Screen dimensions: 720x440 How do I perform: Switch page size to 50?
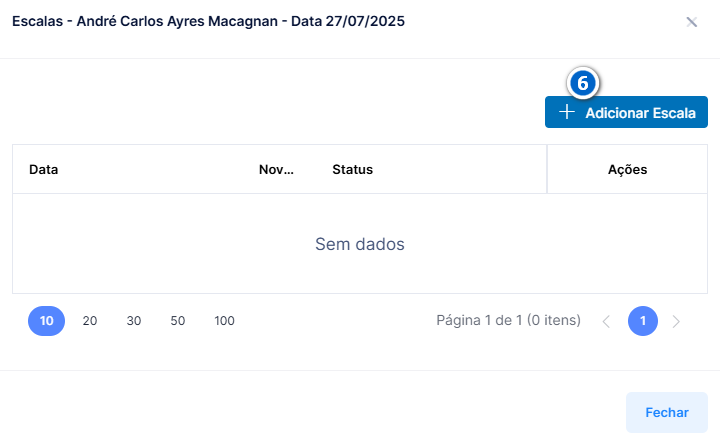[x=178, y=321]
